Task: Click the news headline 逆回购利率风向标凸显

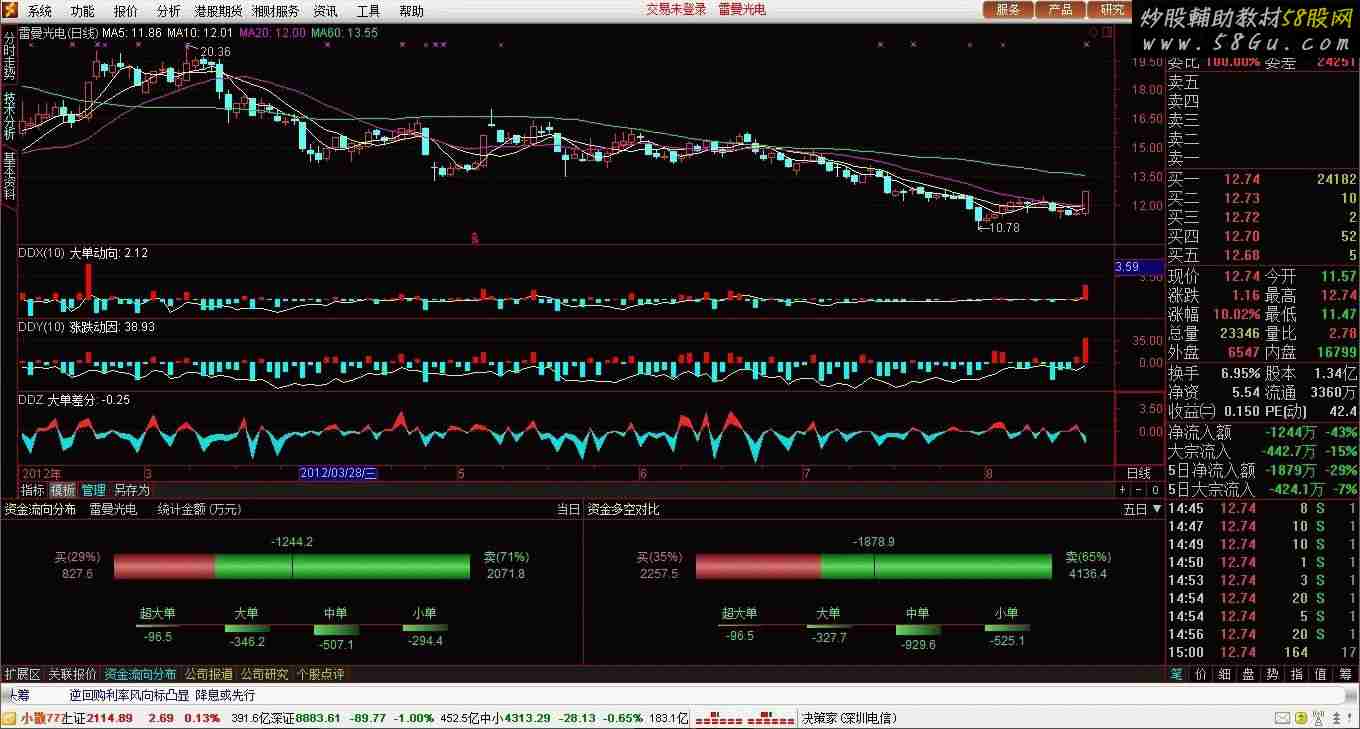Action: [x=129, y=695]
